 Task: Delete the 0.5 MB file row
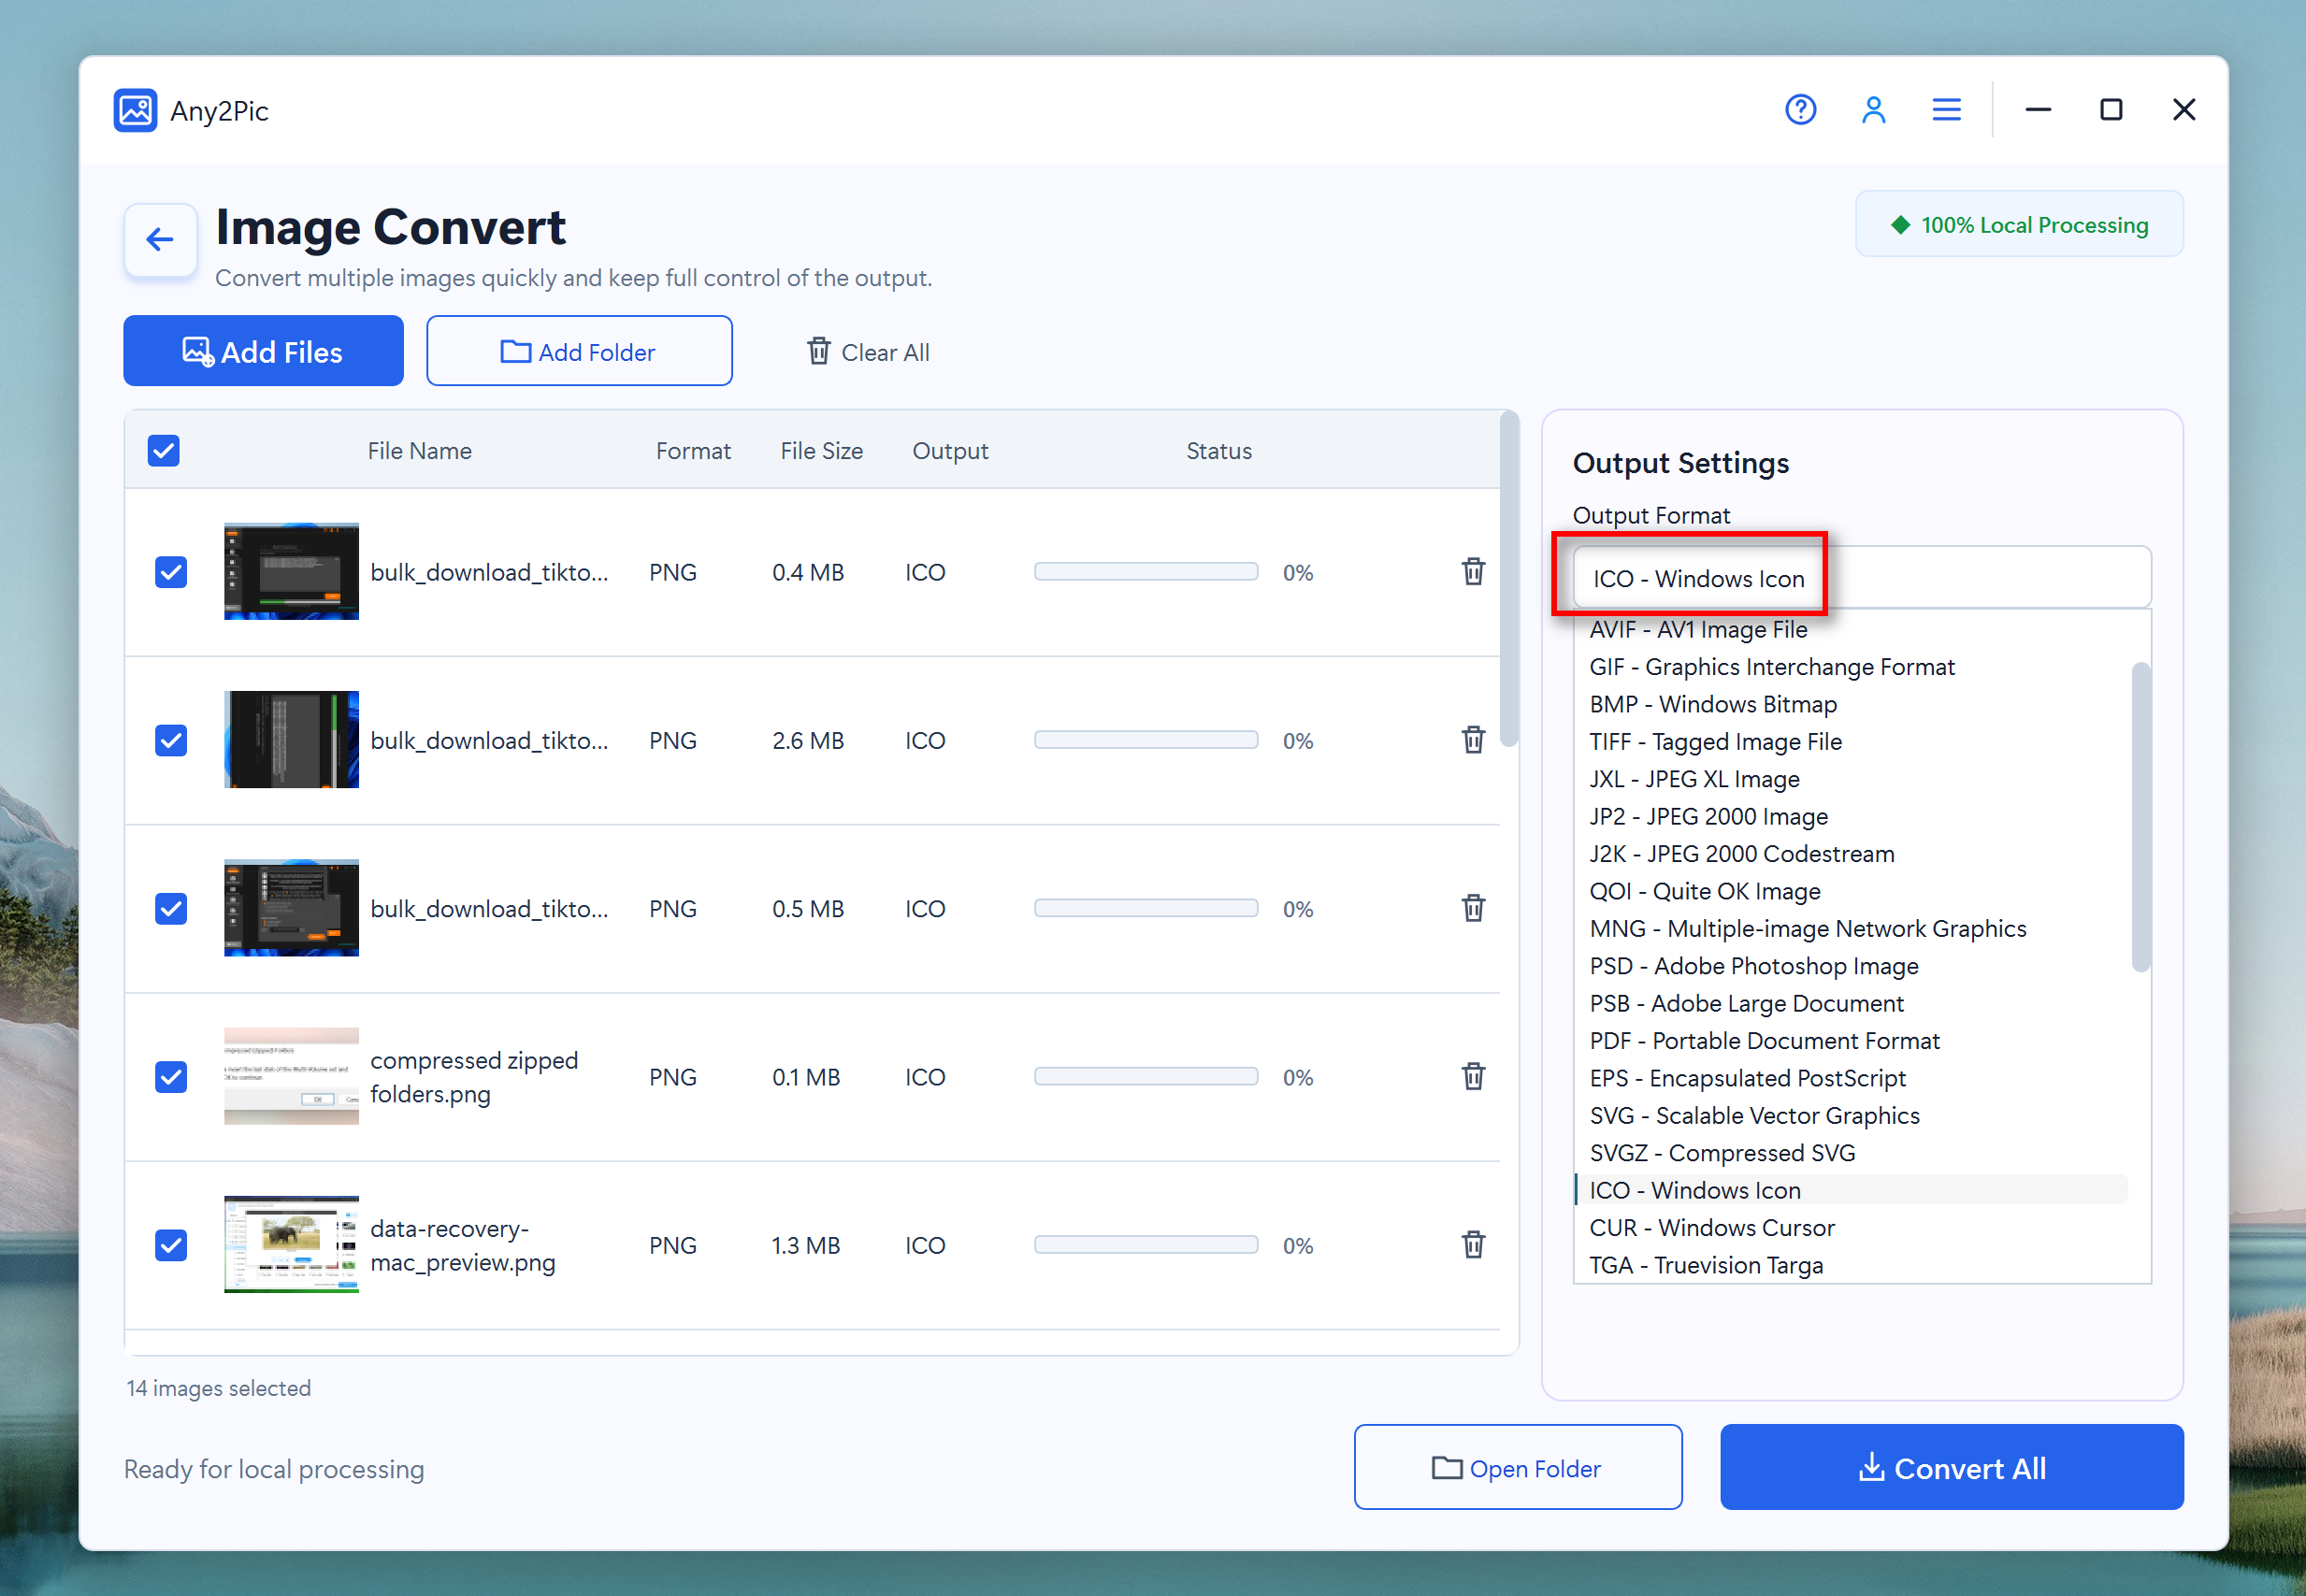click(1473, 908)
